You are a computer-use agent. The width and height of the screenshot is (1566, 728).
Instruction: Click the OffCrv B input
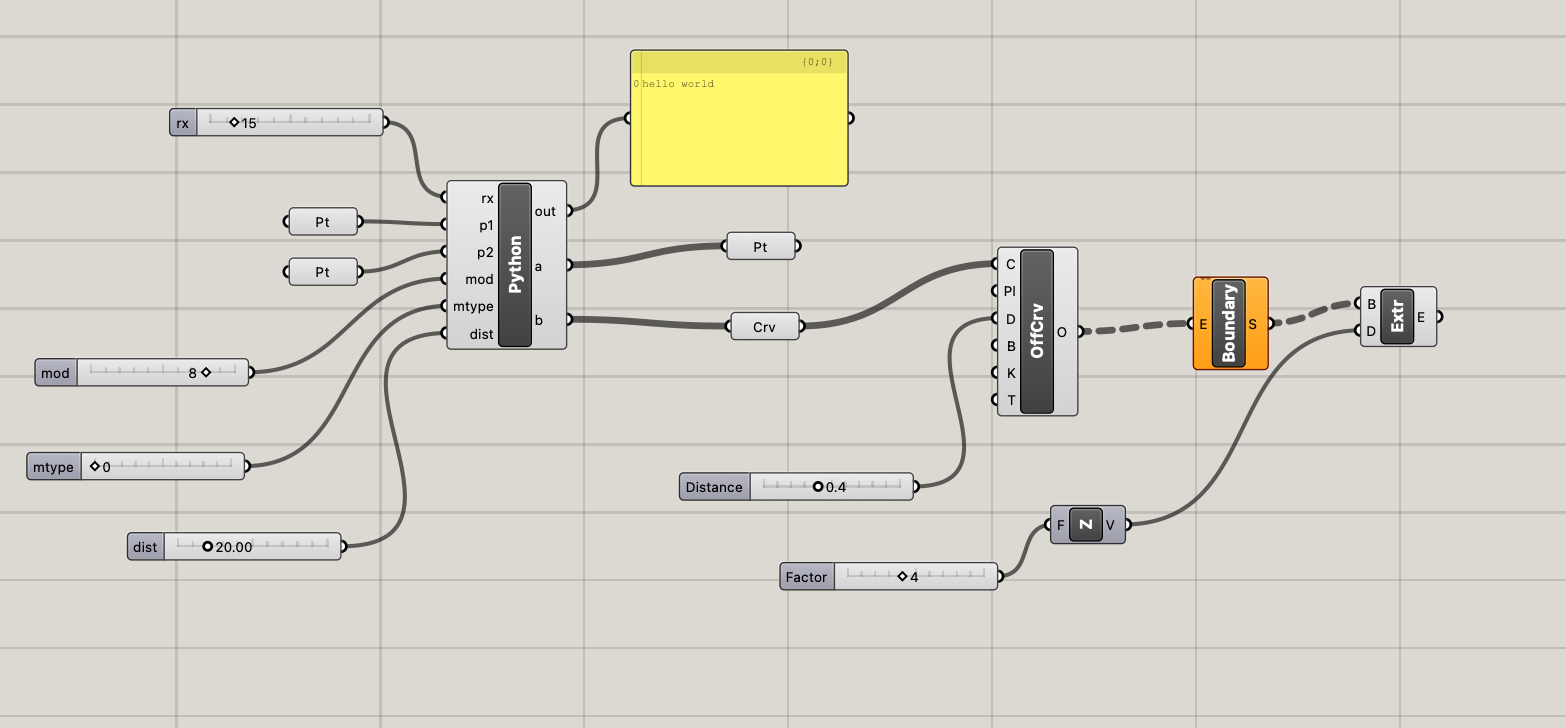coord(1009,346)
